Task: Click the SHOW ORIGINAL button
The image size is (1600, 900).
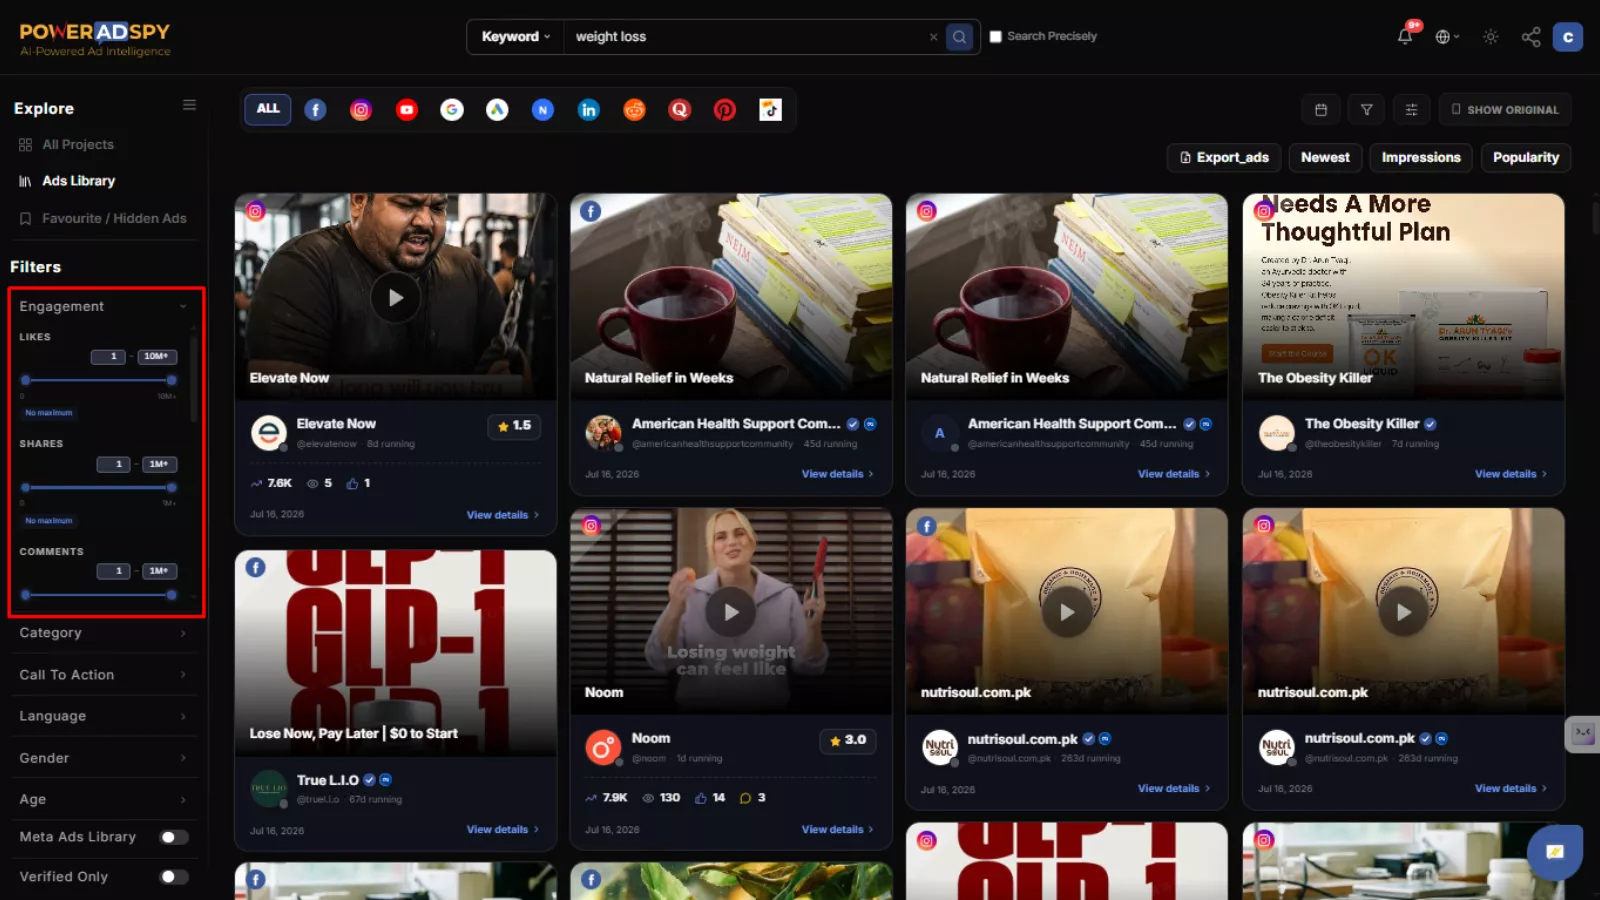Action: [x=1505, y=110]
